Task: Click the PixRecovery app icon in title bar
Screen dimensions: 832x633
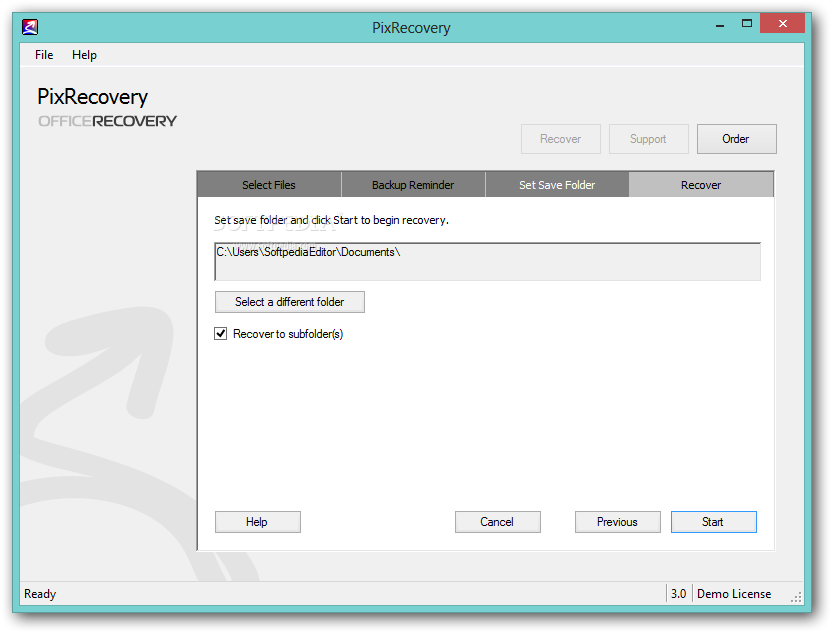Action: (30, 27)
